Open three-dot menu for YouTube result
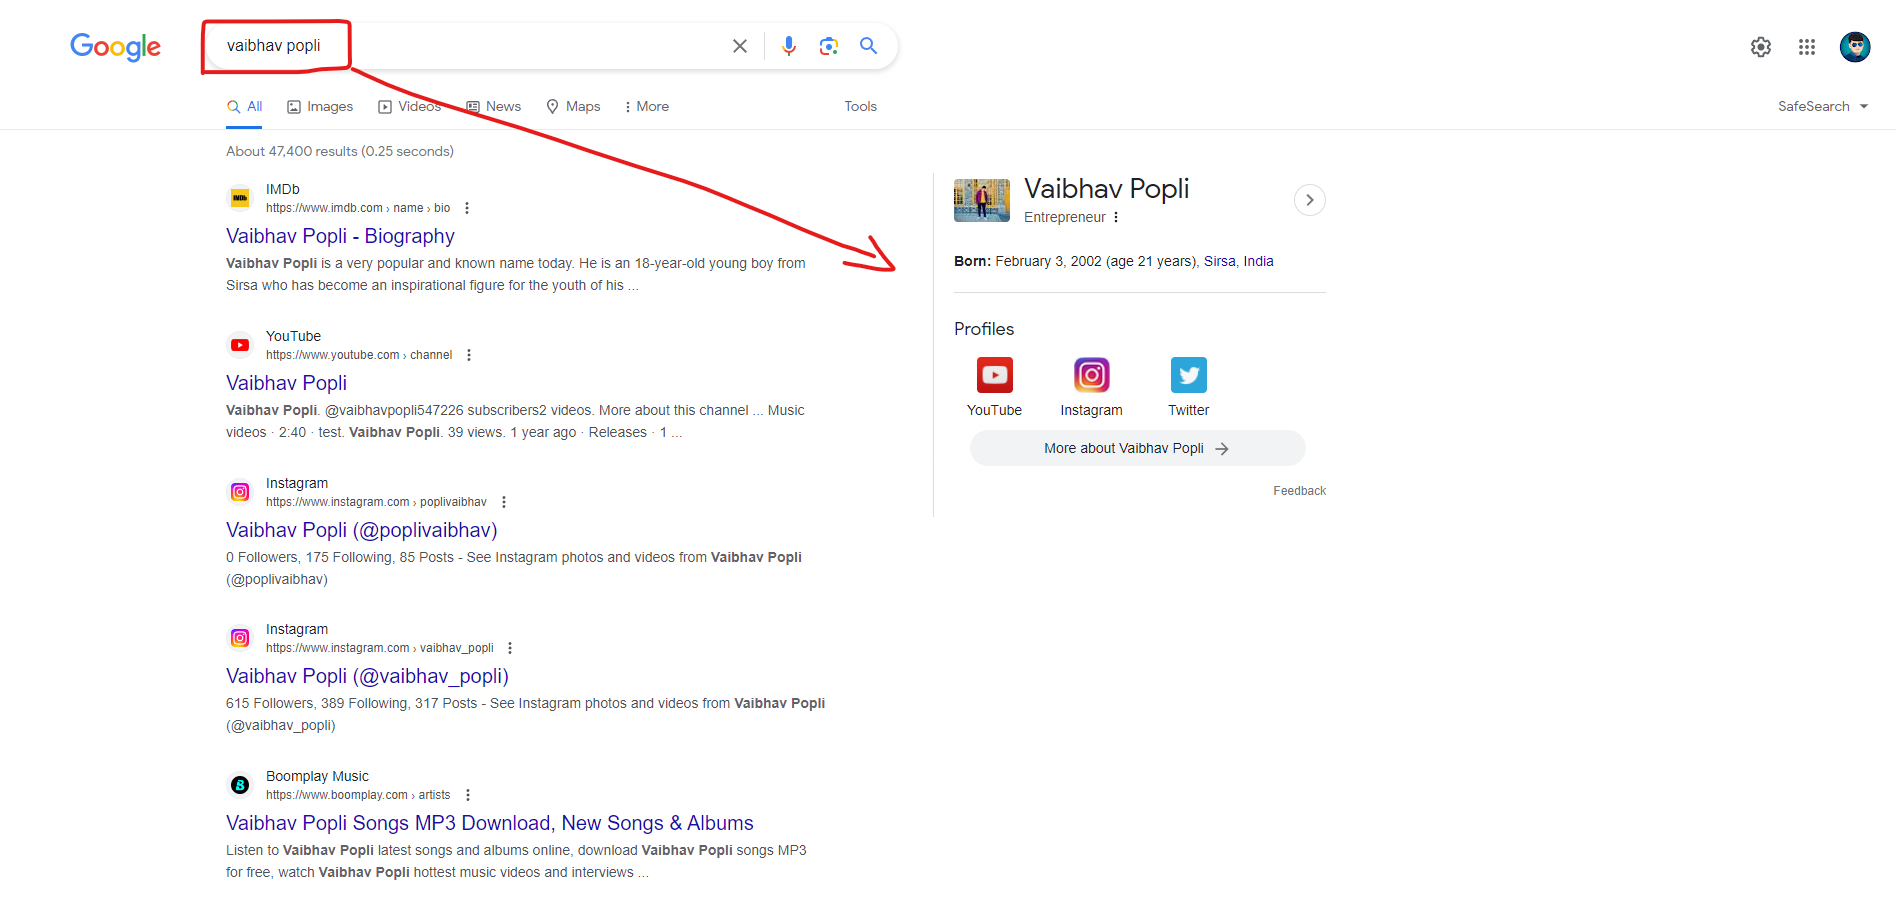Screen dimensions: 1896x918 (x=469, y=355)
